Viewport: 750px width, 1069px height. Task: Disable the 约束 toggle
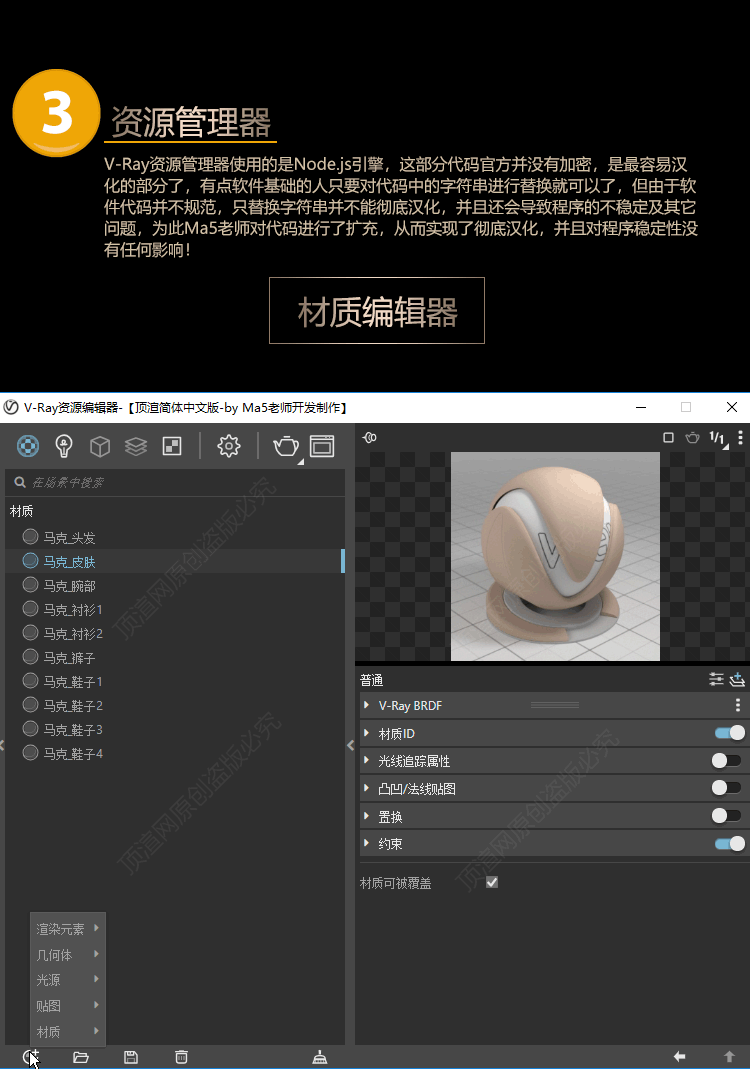pos(729,843)
